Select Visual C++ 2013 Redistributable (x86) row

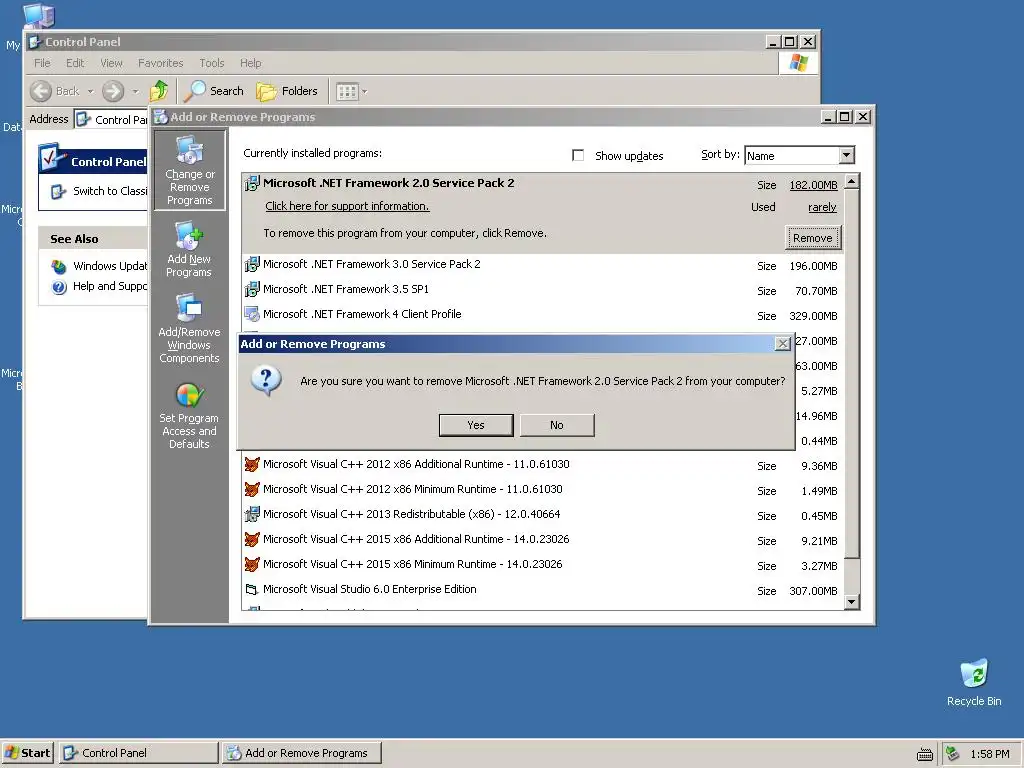tap(543, 515)
